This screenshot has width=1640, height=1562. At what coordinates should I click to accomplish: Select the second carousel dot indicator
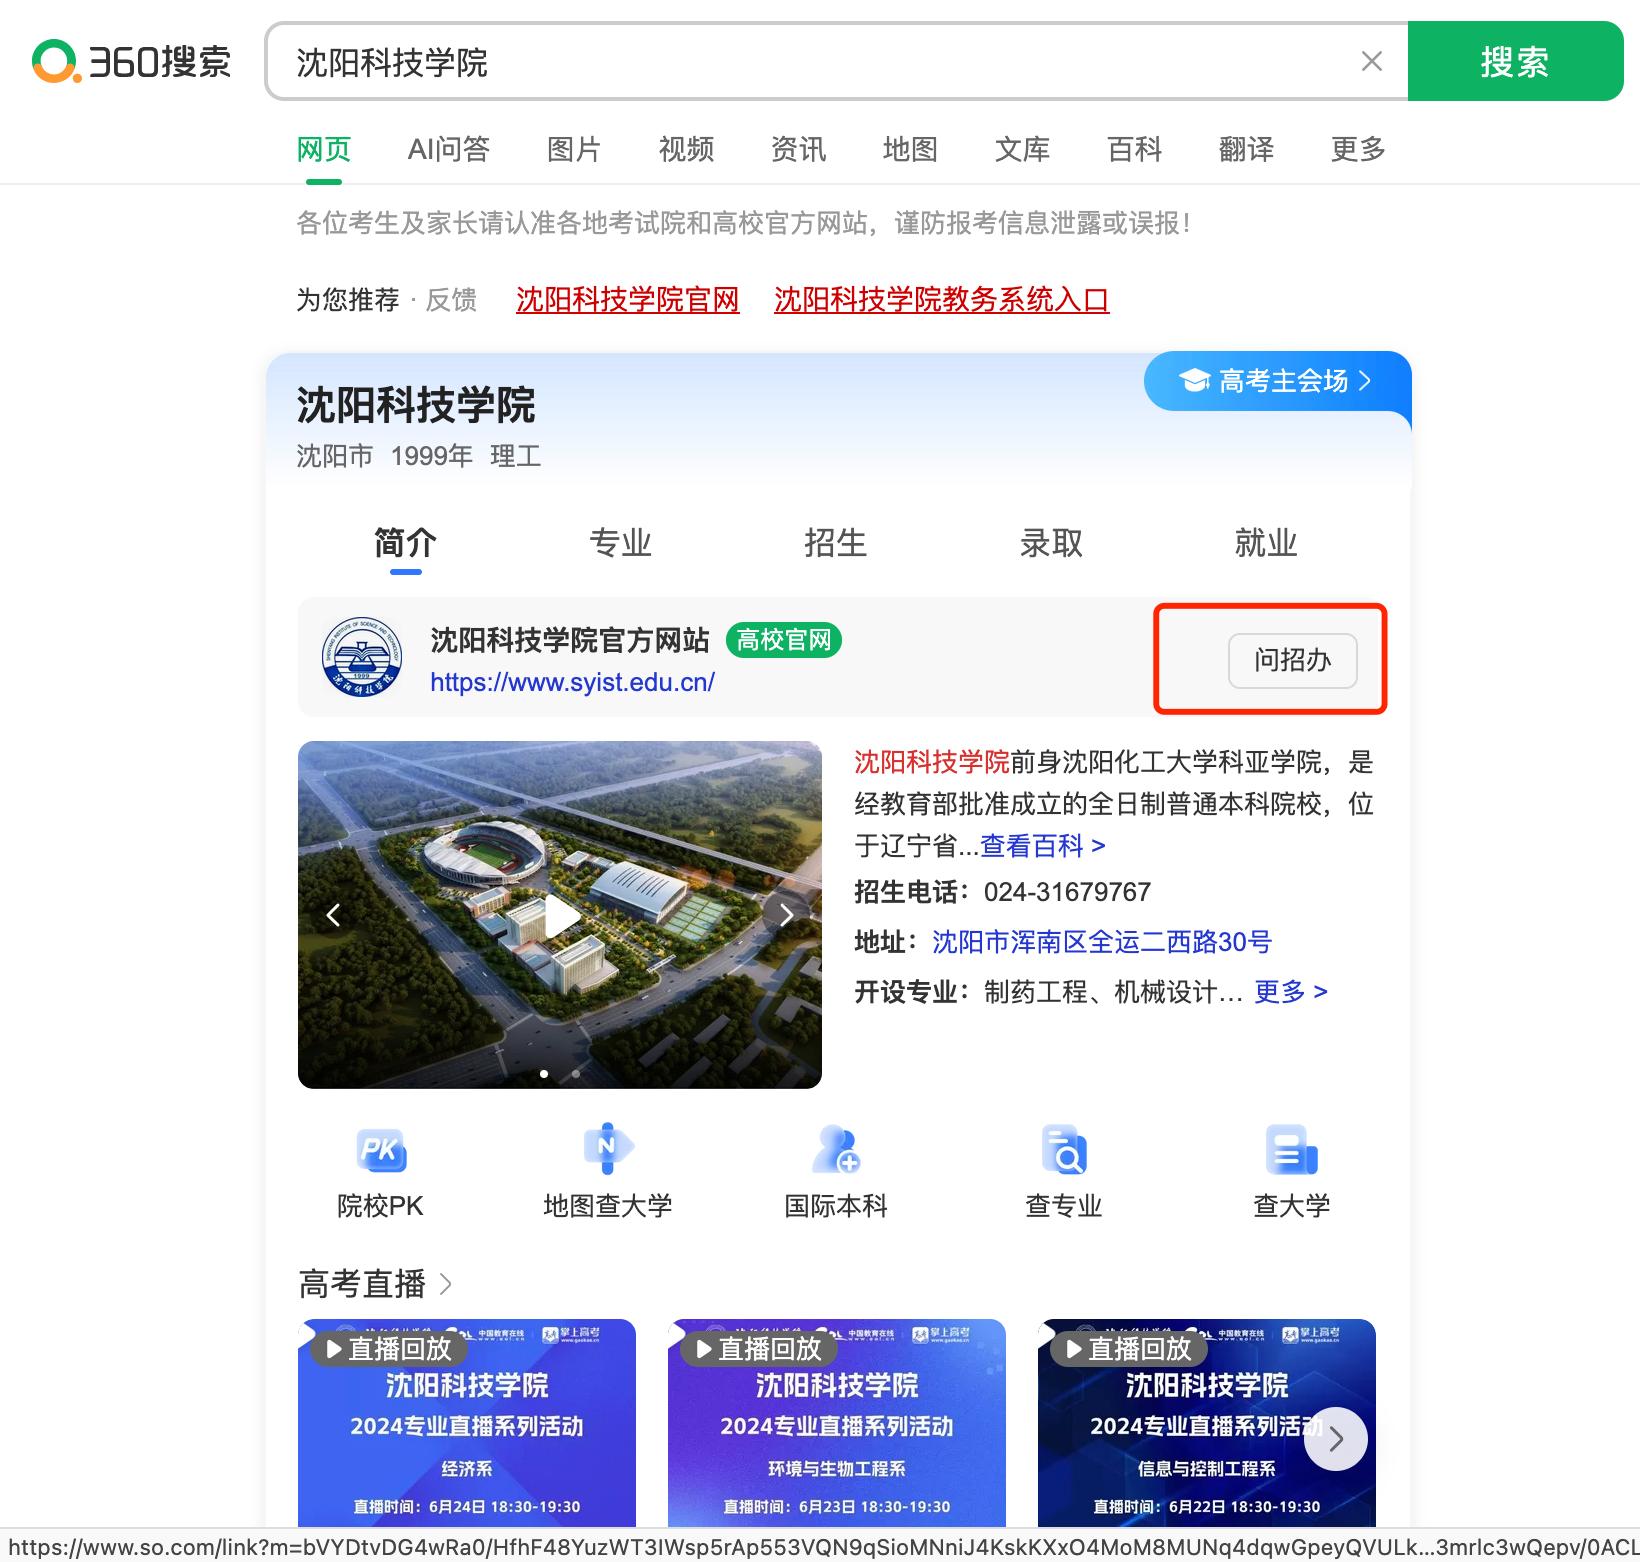576,1073
